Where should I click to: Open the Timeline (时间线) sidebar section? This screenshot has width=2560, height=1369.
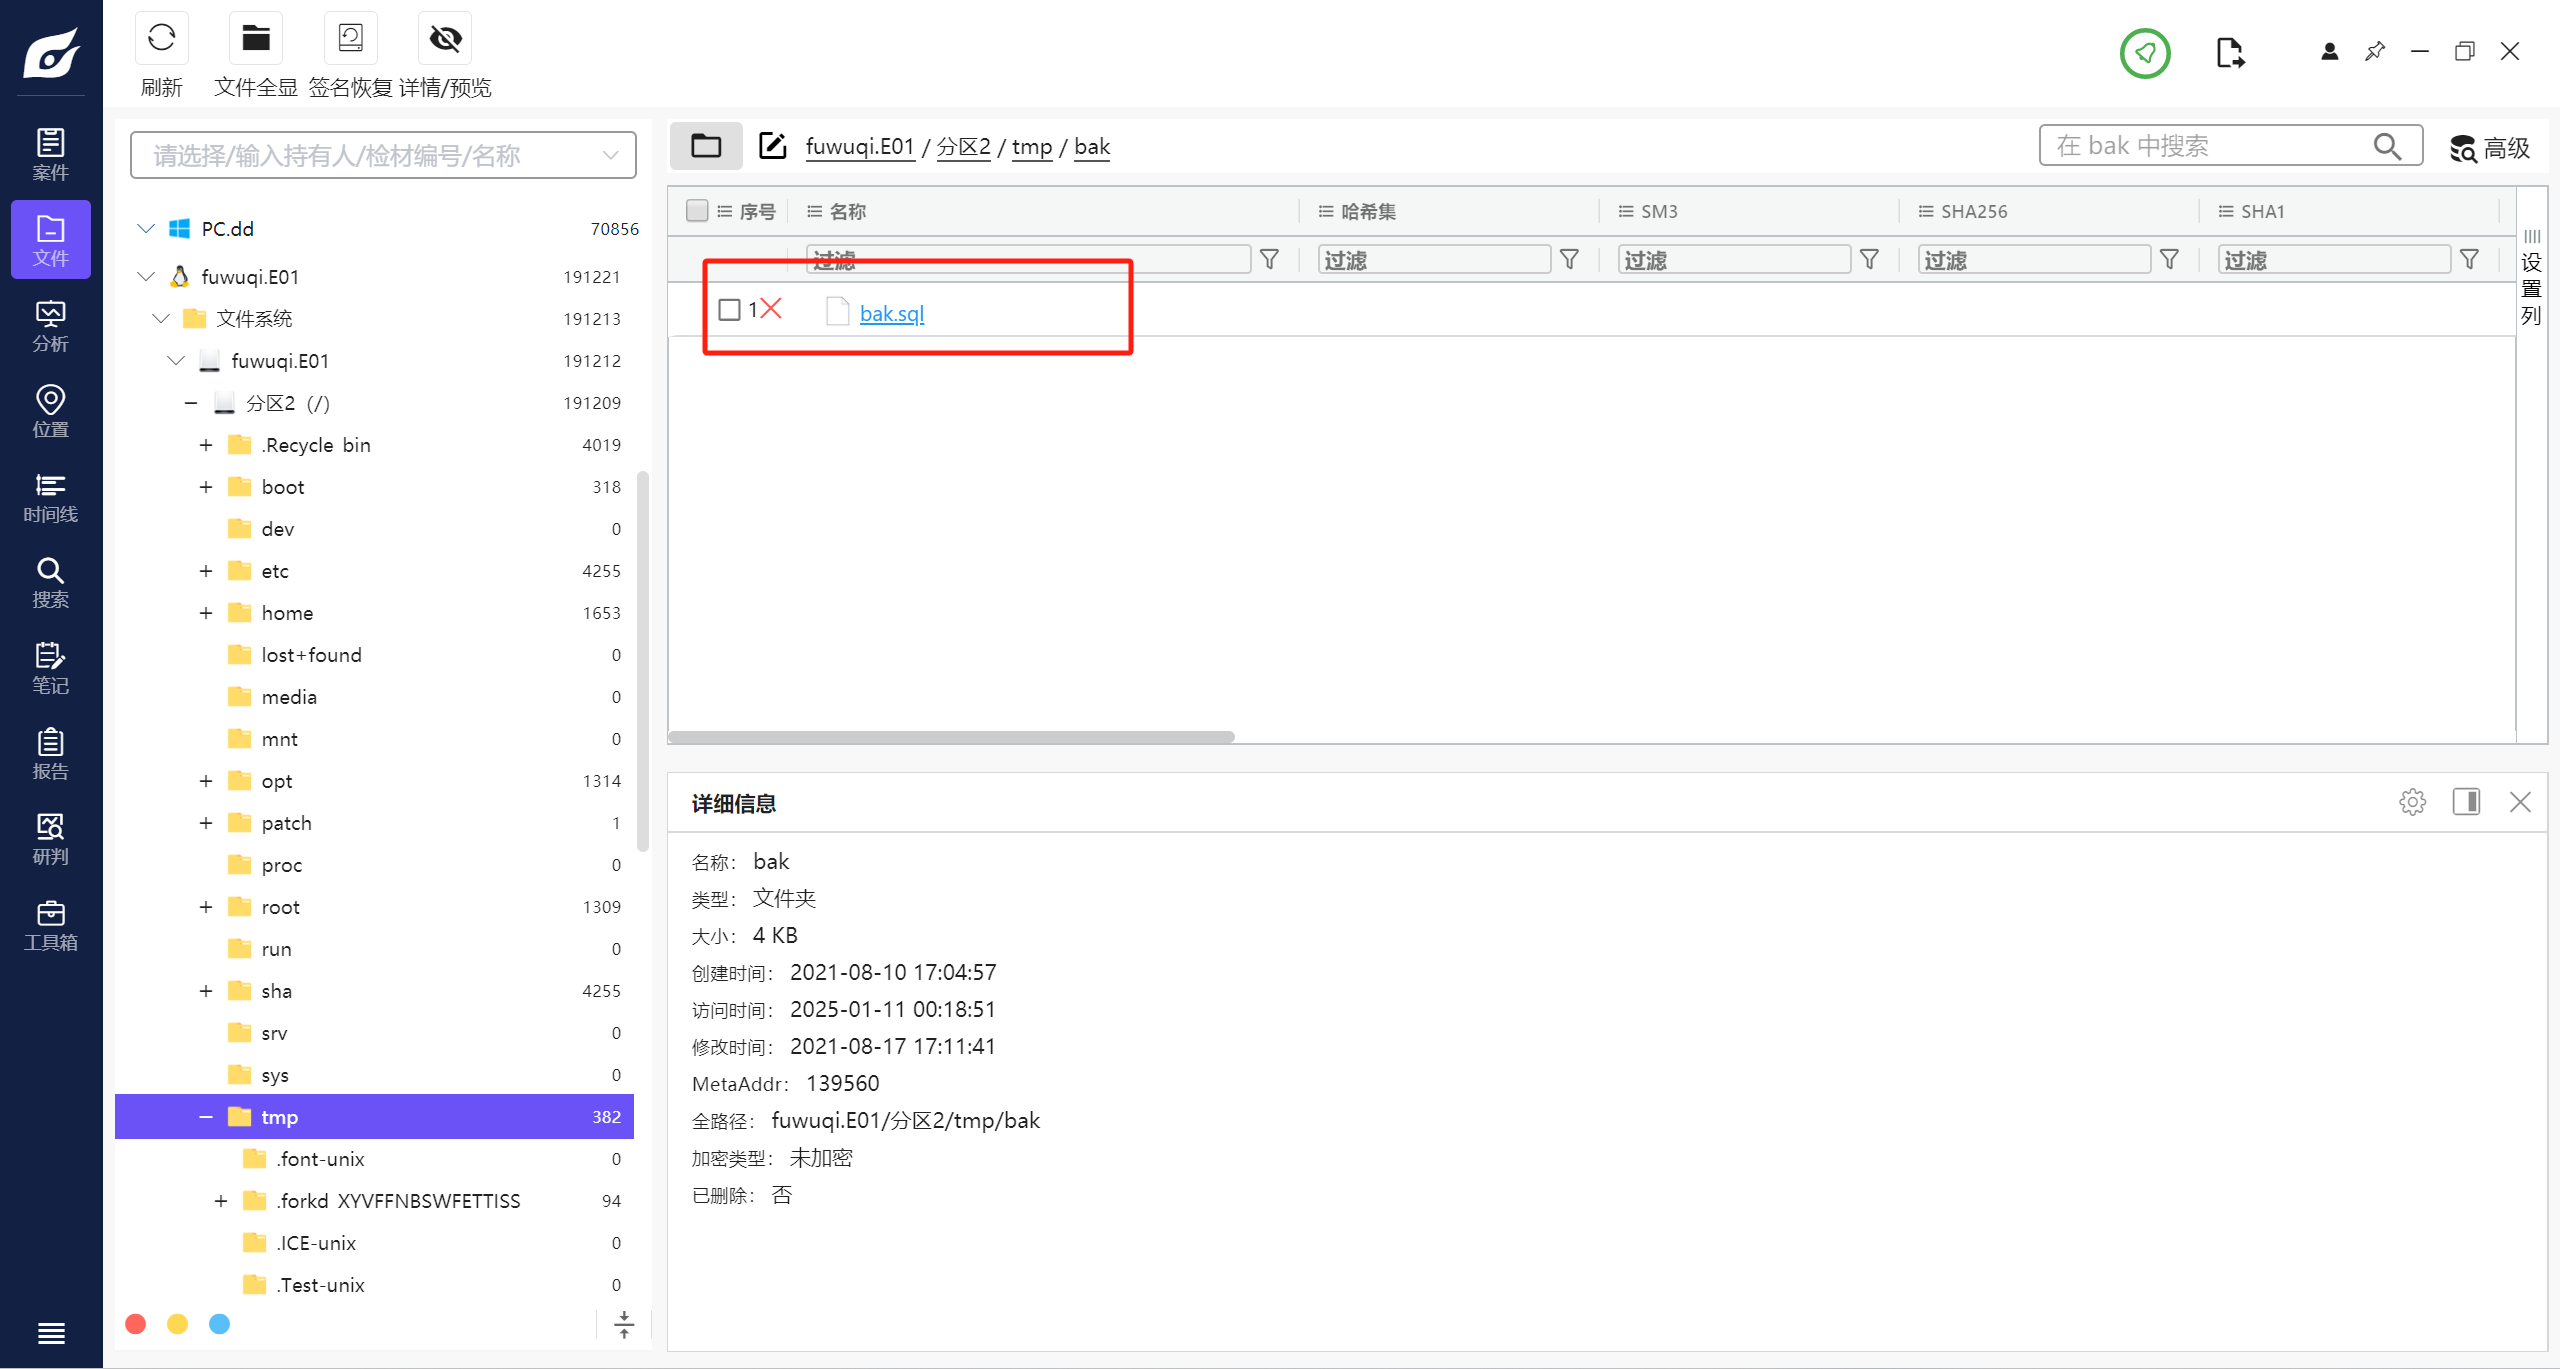[x=50, y=498]
